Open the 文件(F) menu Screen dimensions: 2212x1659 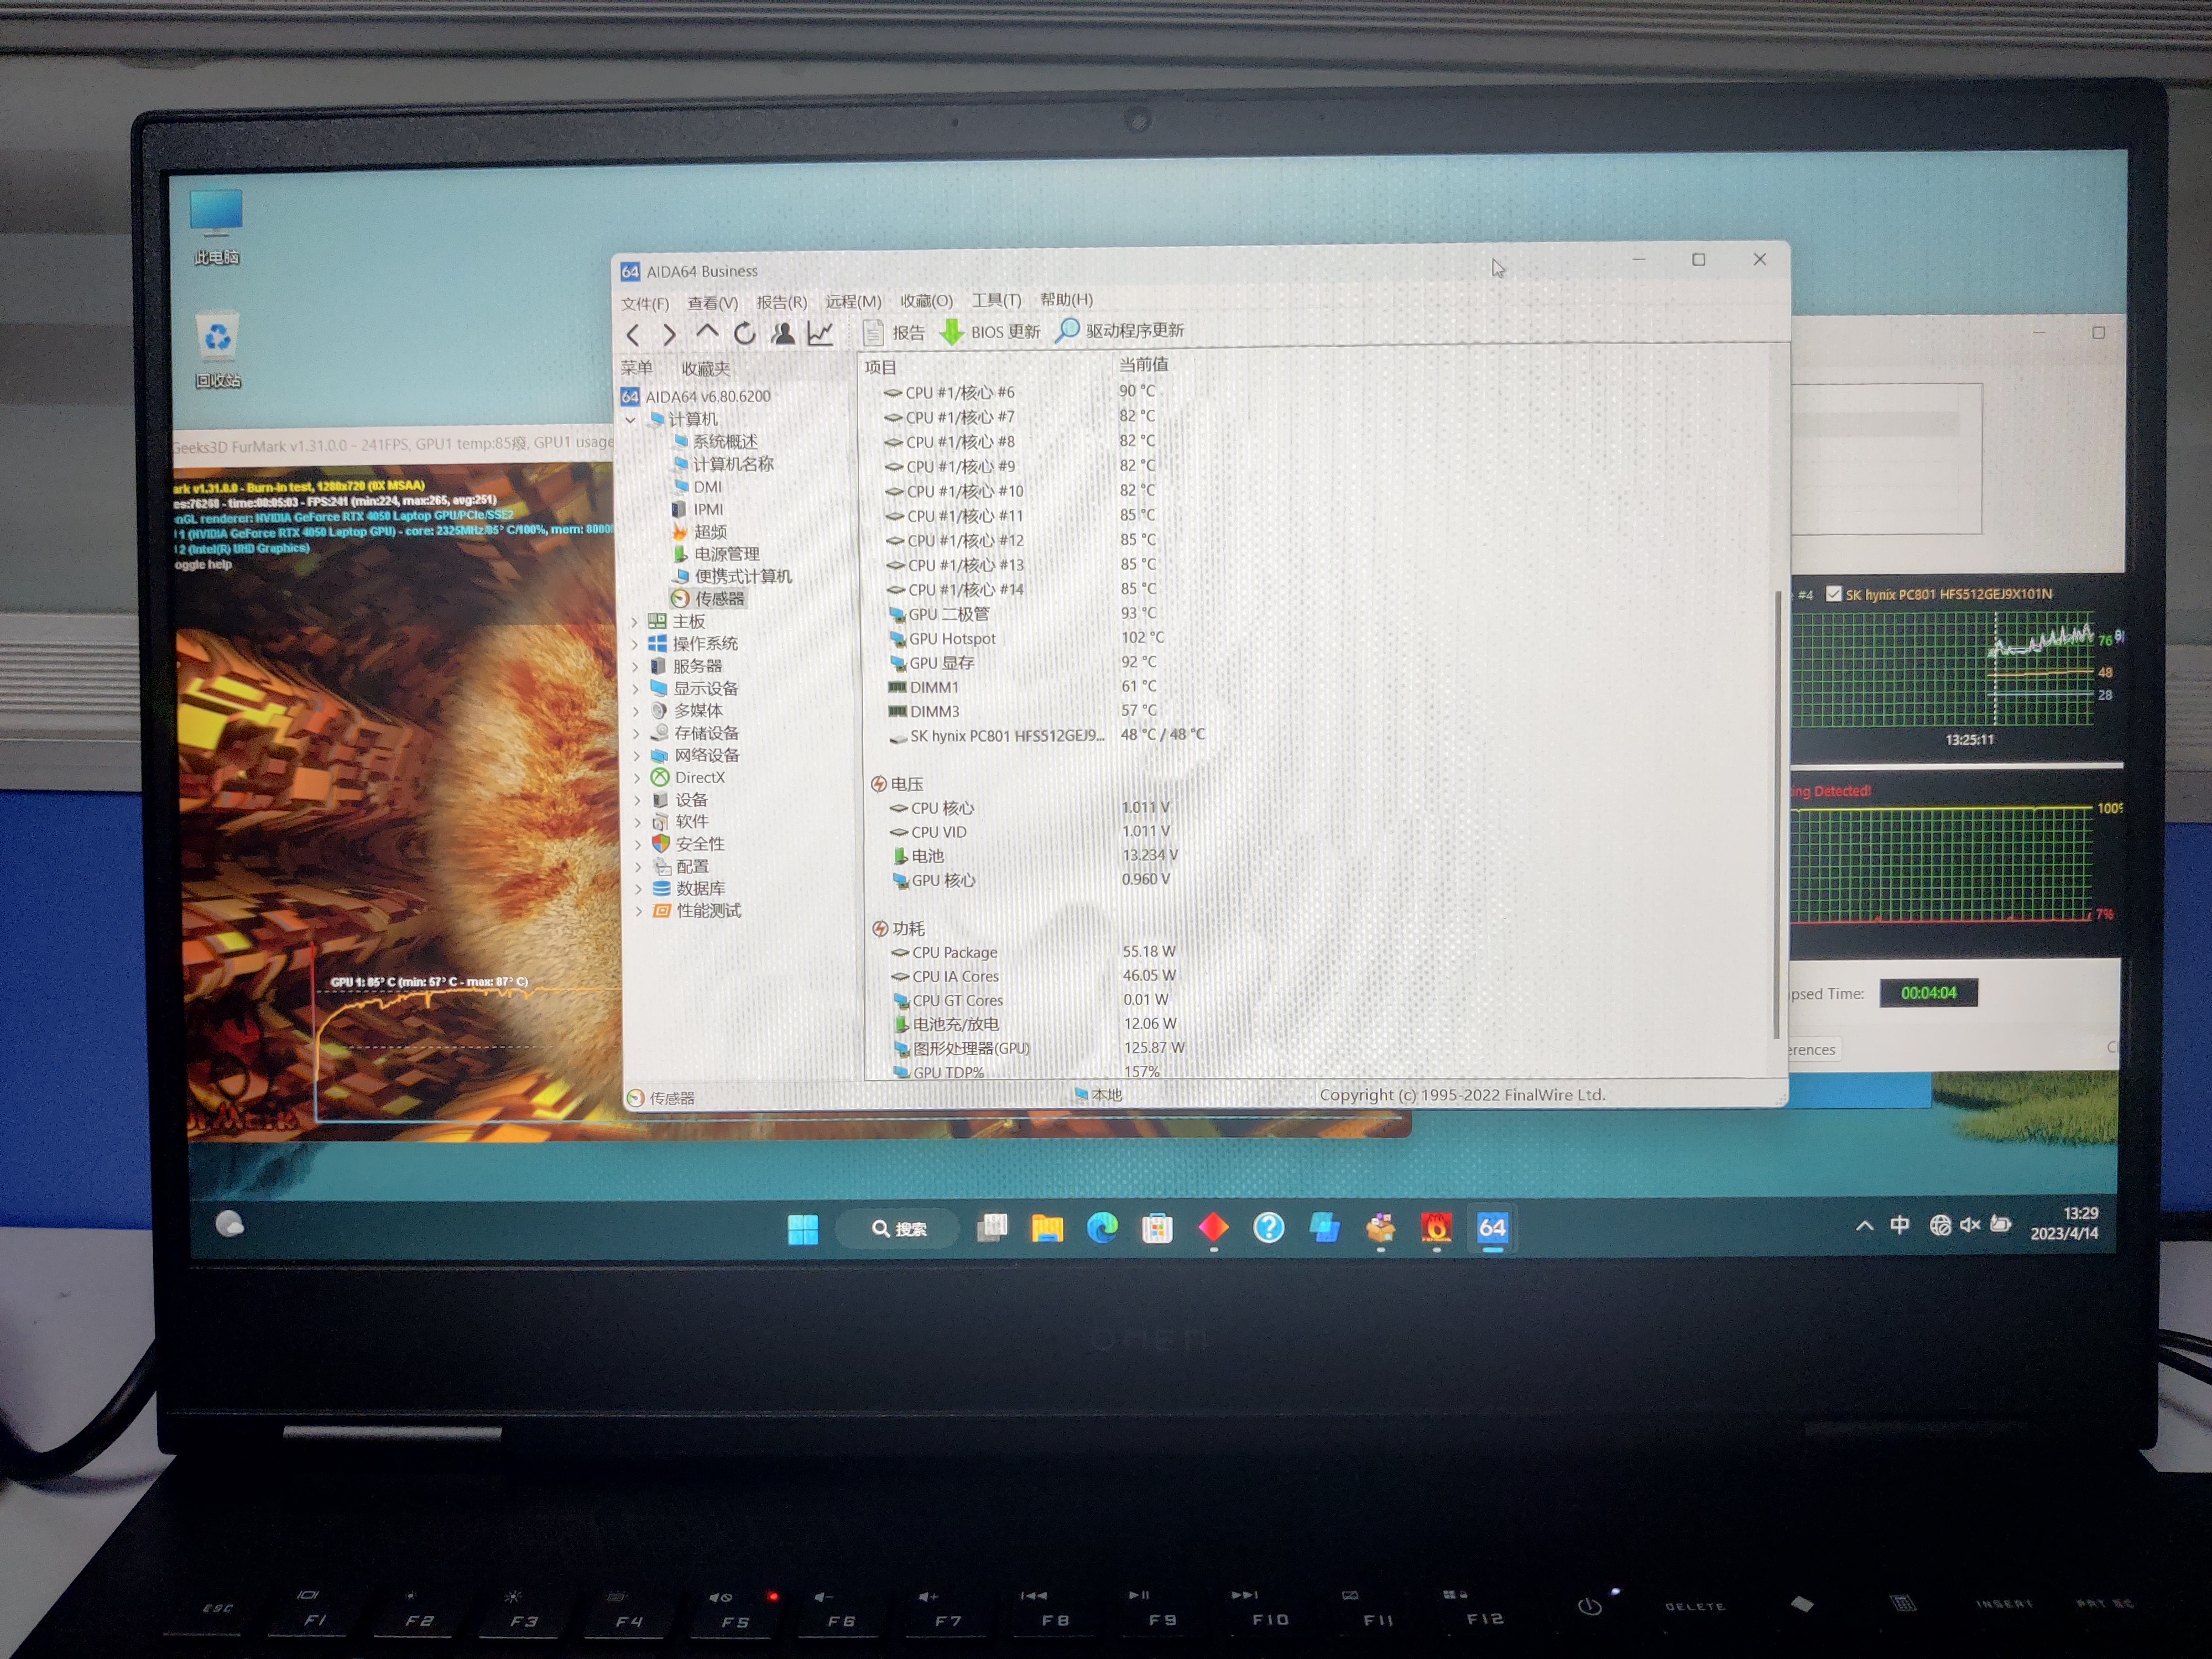click(644, 303)
